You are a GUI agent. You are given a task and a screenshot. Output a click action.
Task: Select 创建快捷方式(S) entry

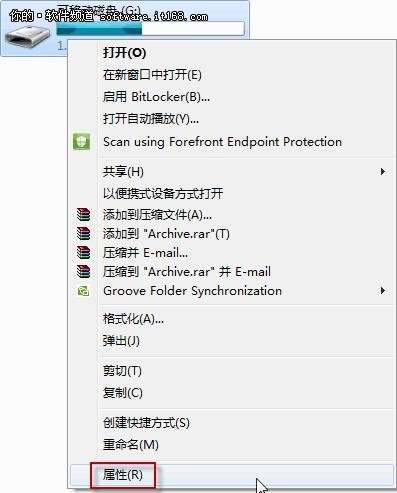(x=146, y=423)
